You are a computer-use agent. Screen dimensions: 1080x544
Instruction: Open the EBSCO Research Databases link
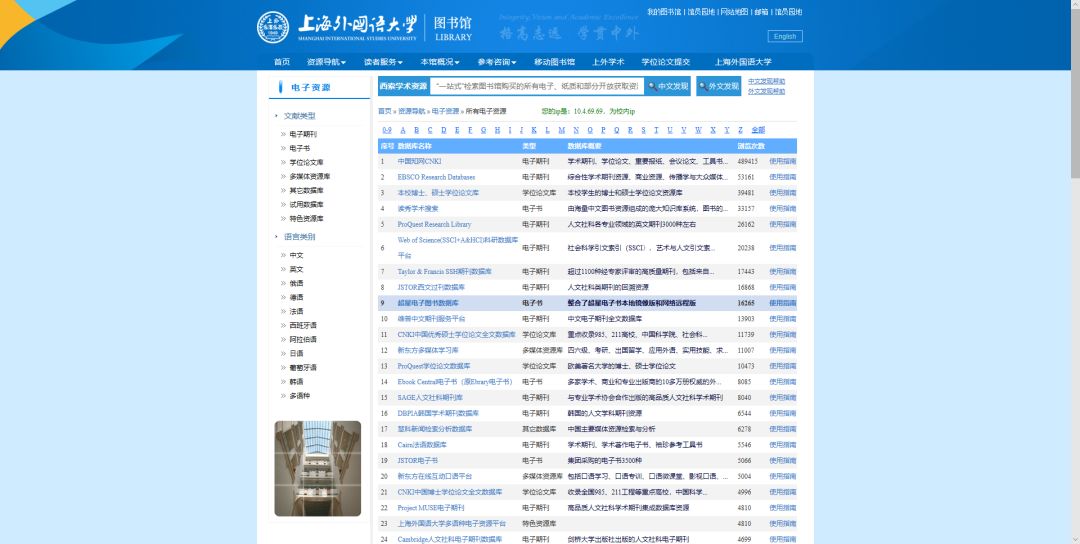pos(436,177)
